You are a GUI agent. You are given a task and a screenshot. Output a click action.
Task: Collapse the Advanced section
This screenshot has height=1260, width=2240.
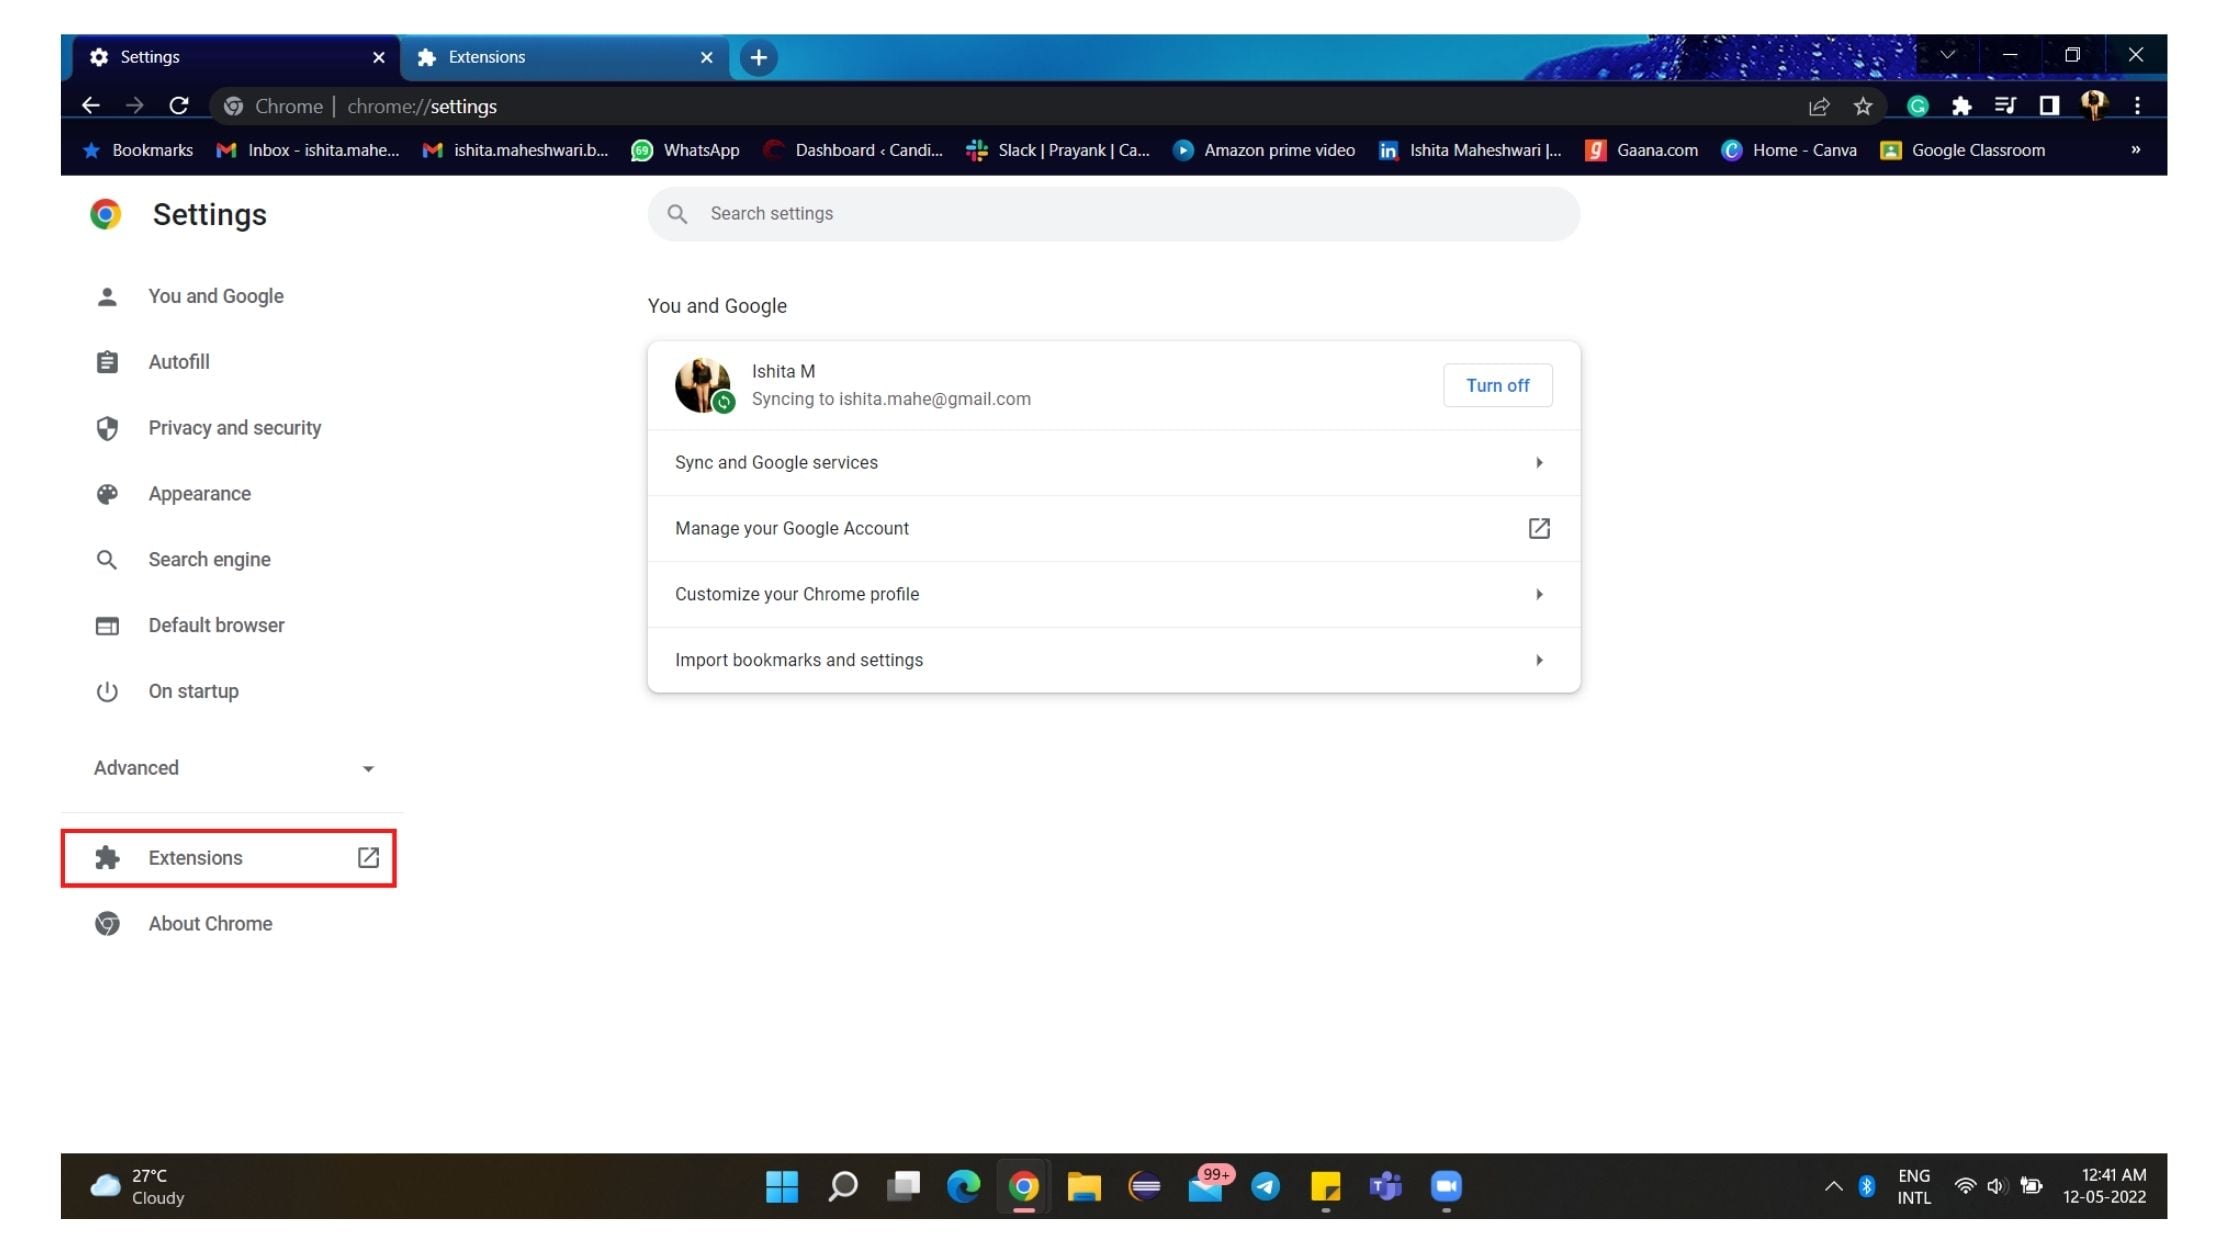[368, 768]
